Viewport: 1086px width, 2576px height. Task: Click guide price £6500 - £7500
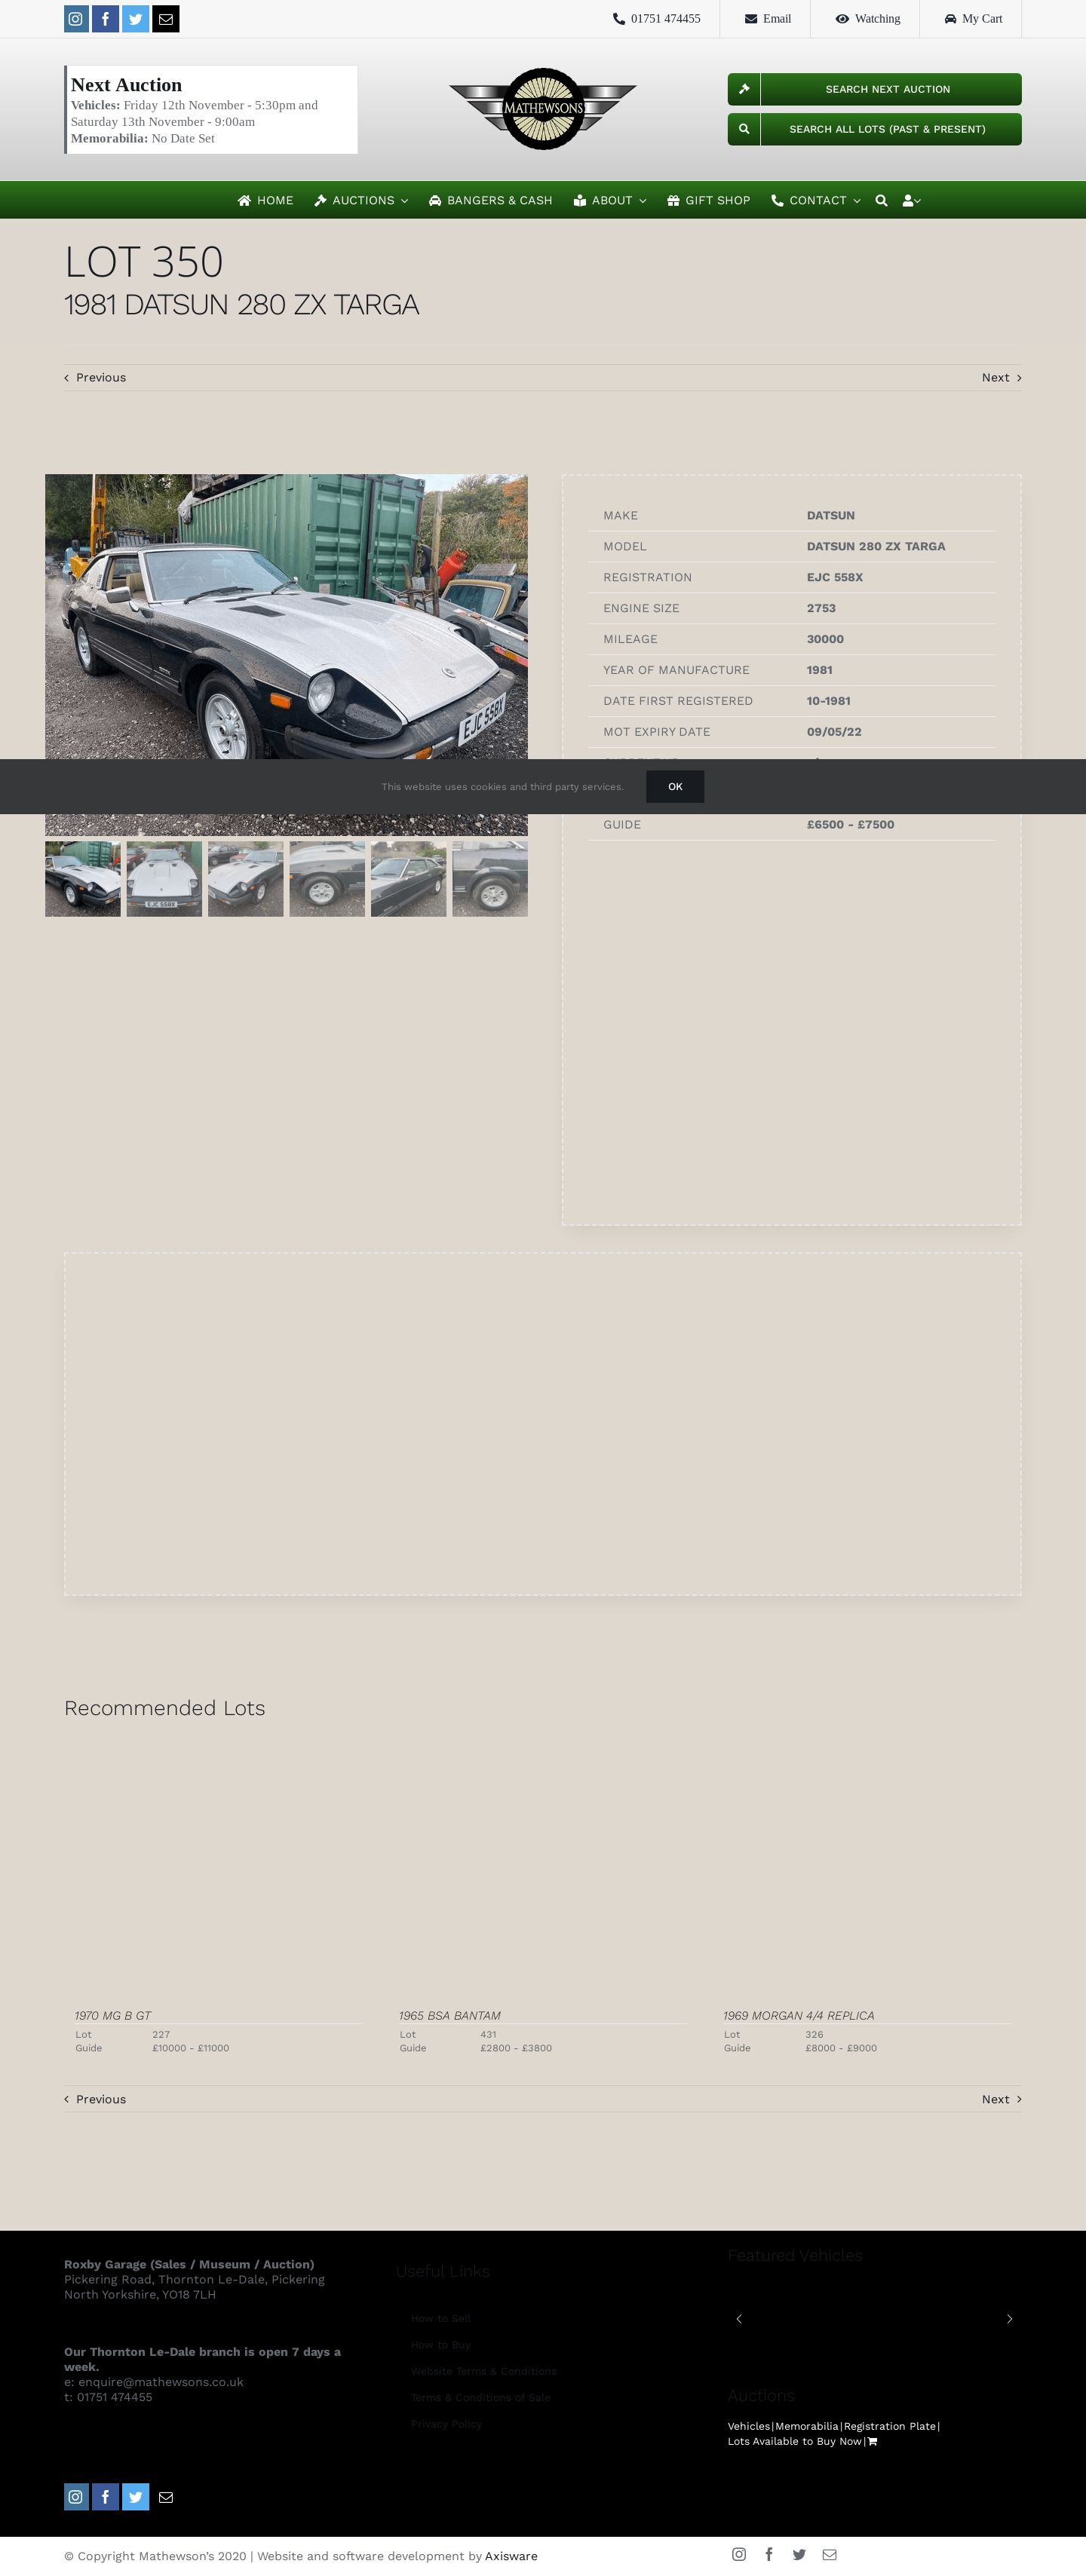pos(851,824)
